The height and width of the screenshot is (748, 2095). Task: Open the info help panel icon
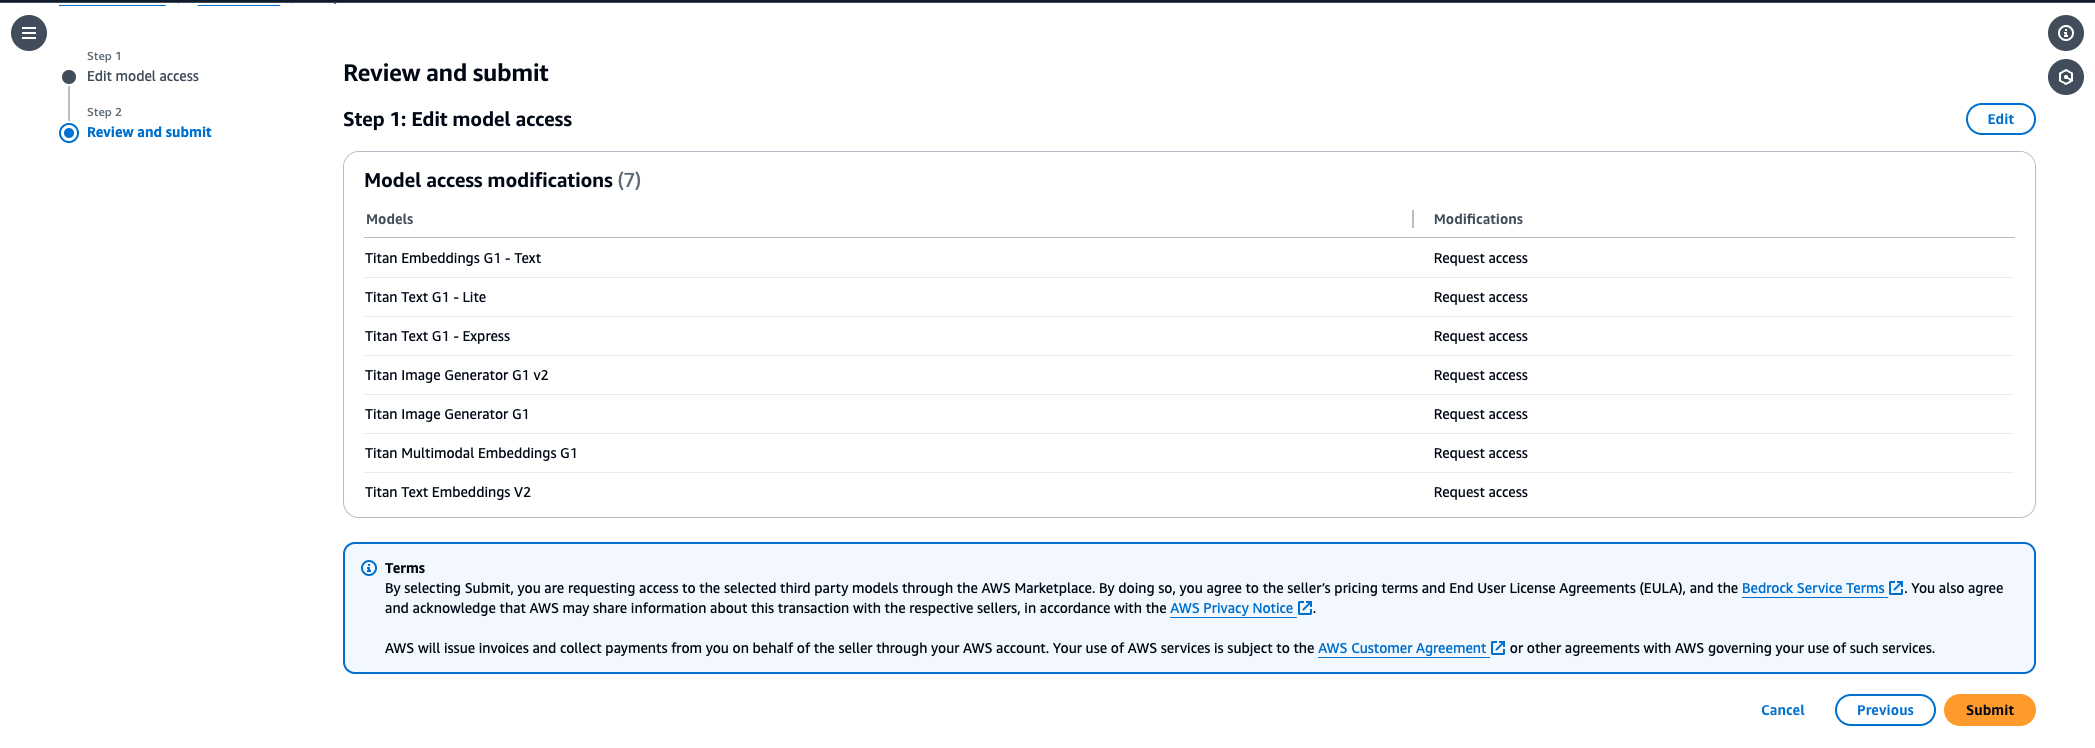(2066, 33)
